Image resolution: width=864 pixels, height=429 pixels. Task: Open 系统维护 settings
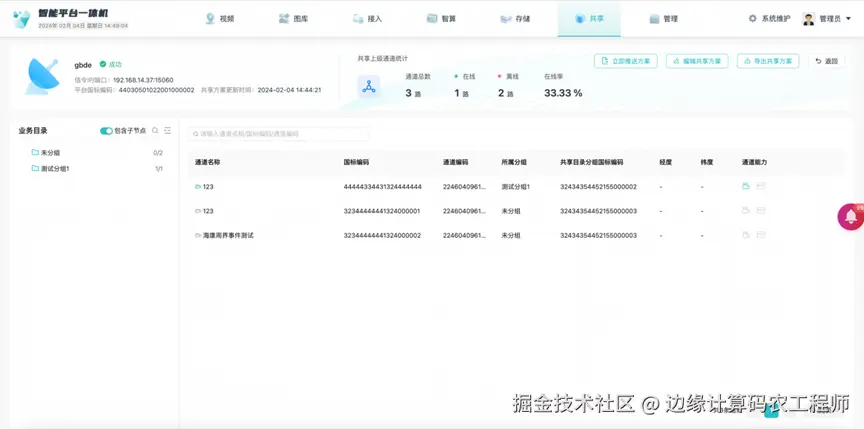[x=769, y=19]
